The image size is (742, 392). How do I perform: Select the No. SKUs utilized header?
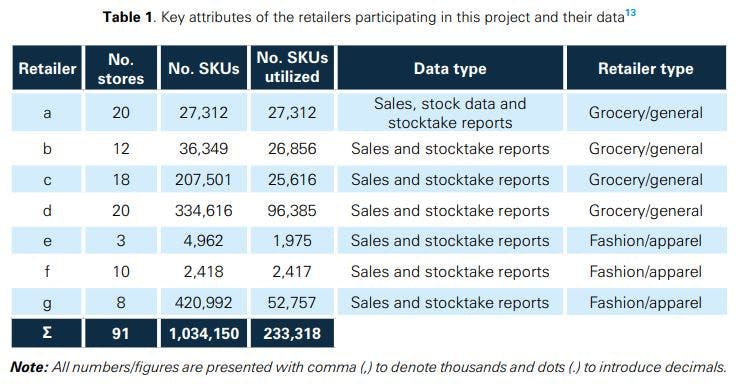(x=292, y=68)
